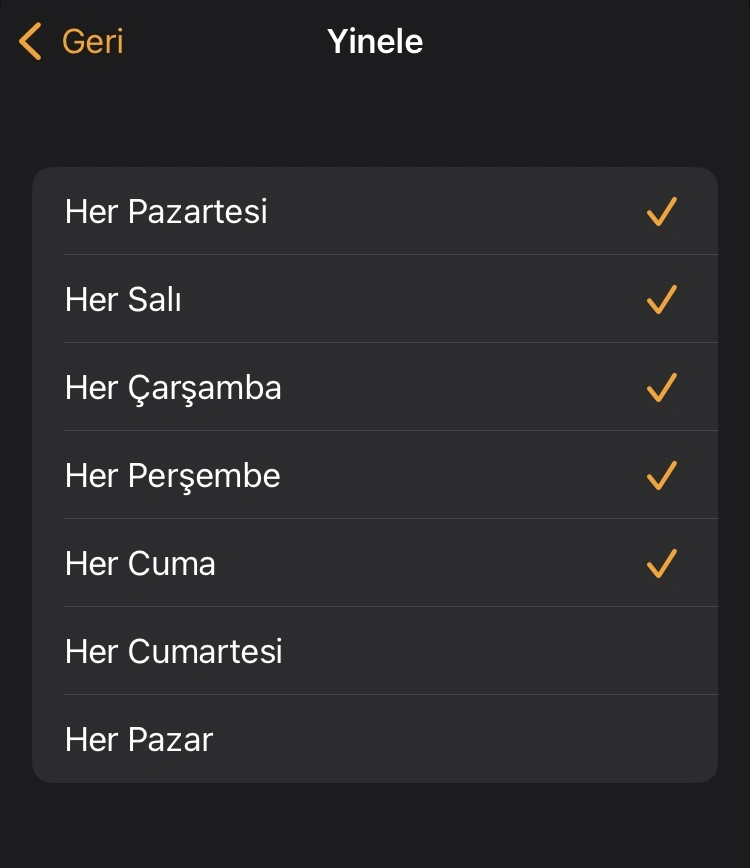750x868 pixels.
Task: Select the Her Pazartesi row label
Action: (x=166, y=211)
